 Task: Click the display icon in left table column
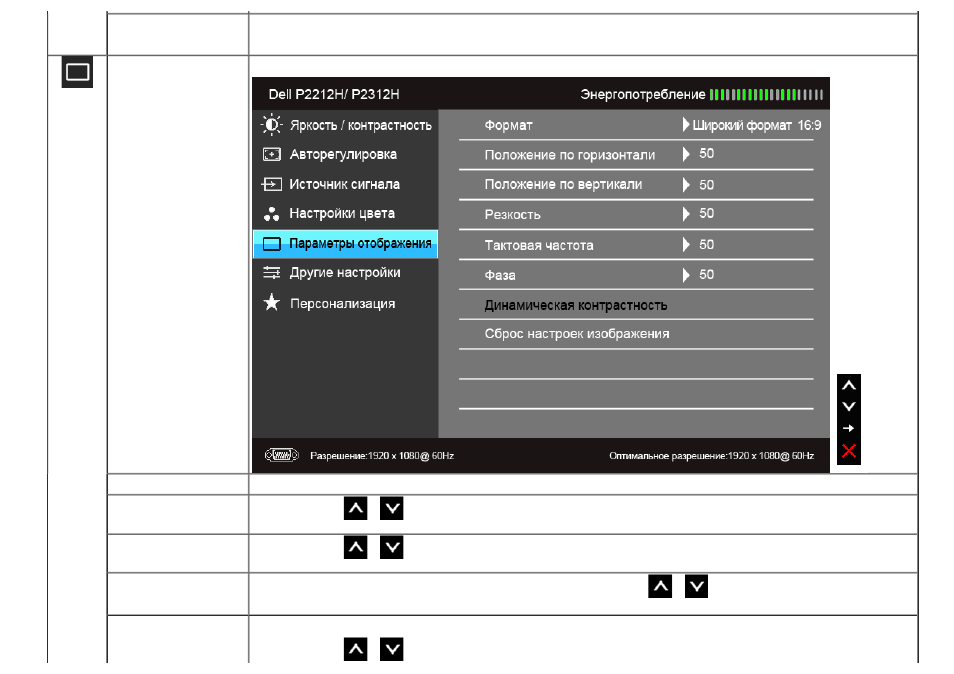(77, 72)
